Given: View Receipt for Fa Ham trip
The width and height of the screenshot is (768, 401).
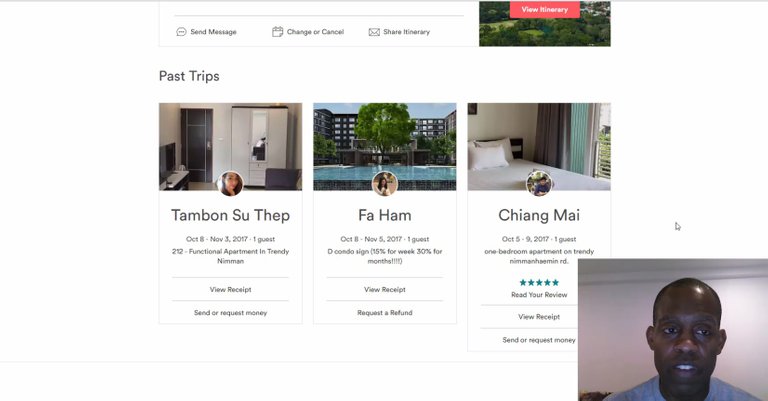Looking at the screenshot, I should [x=384, y=289].
